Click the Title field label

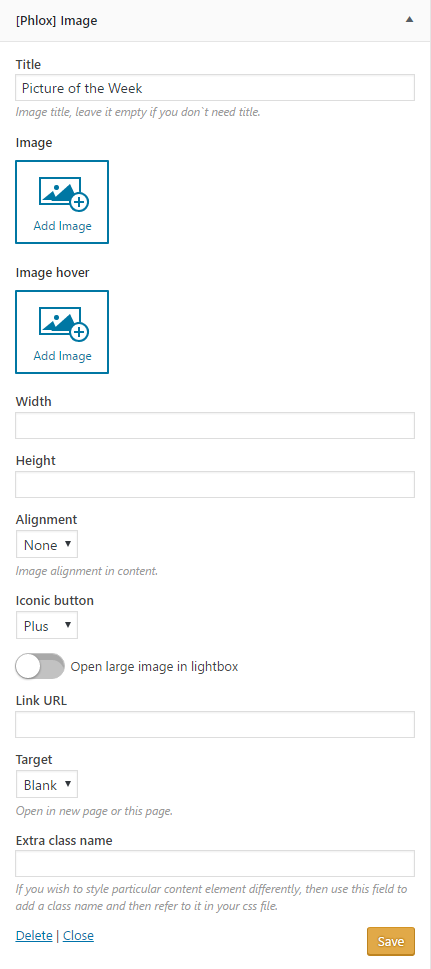click(x=28, y=64)
